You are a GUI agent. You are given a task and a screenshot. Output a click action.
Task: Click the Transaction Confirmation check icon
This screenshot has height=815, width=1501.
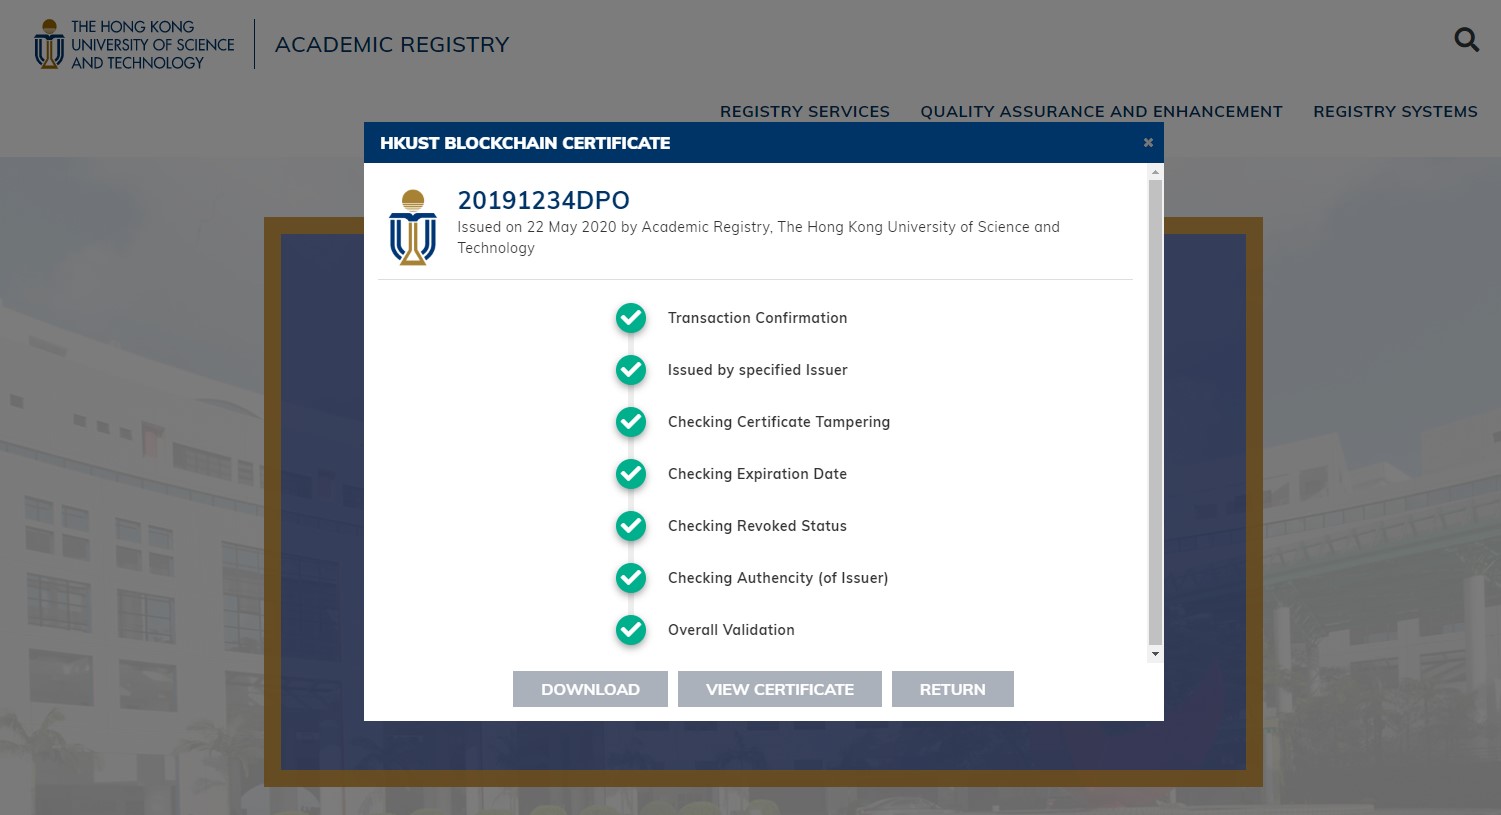[x=631, y=318]
